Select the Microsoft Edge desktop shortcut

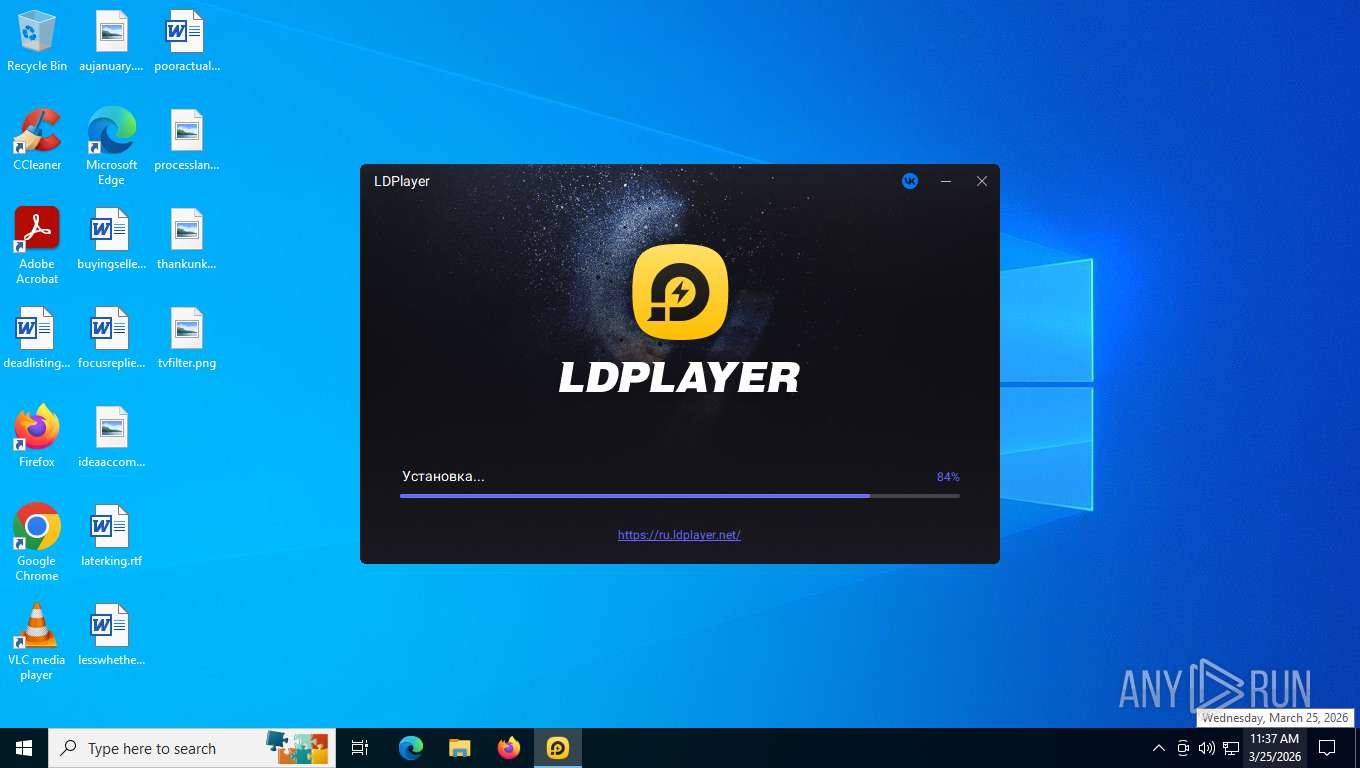pyautogui.click(x=111, y=146)
